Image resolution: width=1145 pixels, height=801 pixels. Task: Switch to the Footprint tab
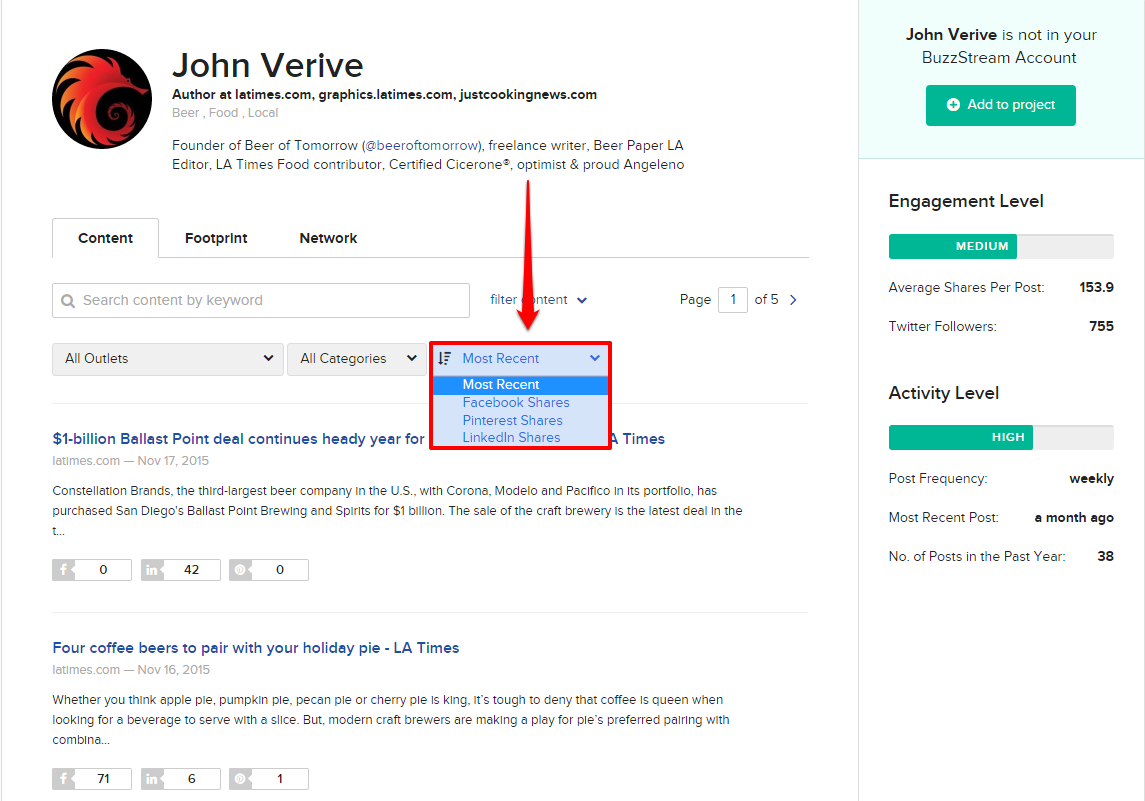216,238
